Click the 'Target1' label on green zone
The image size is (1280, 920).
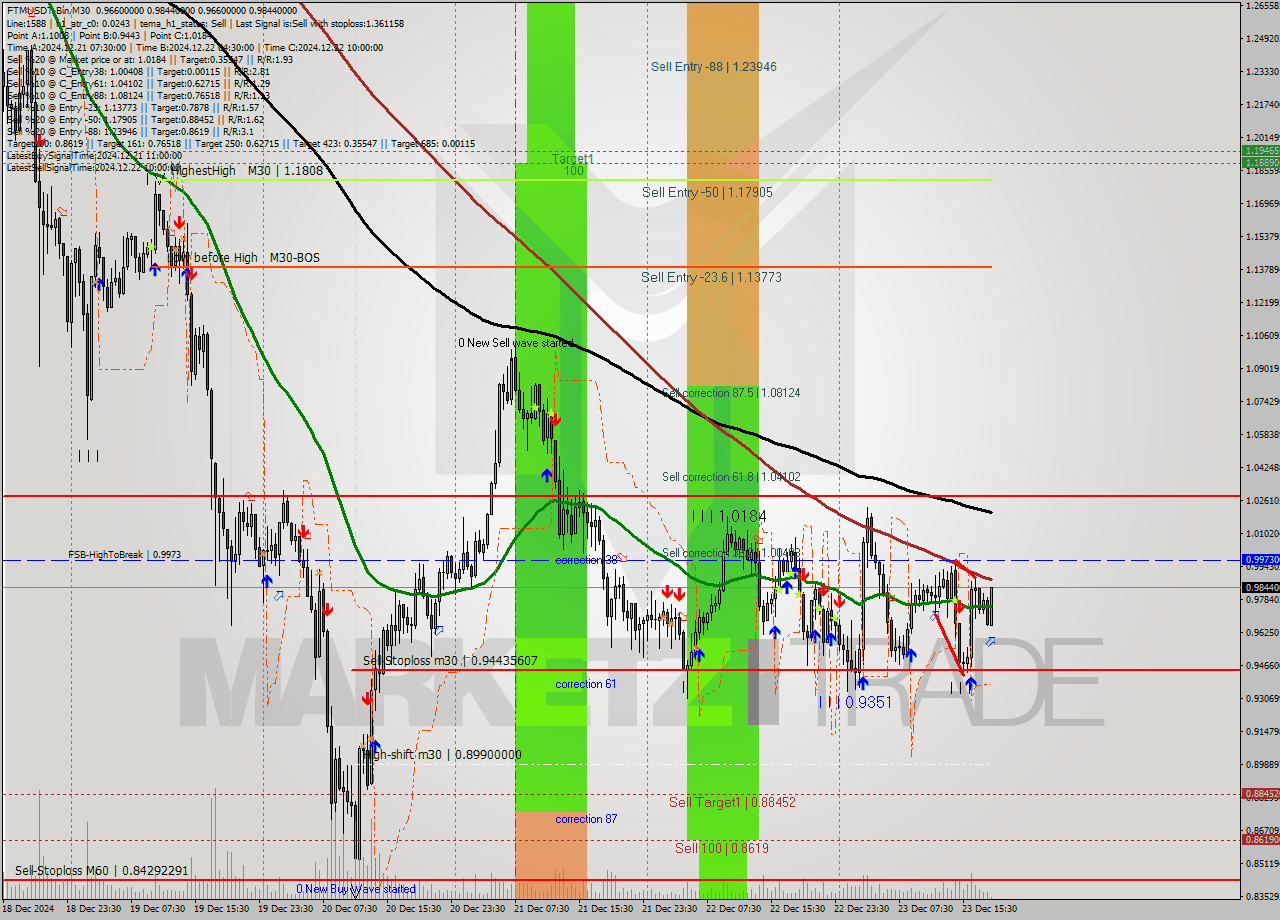click(573, 159)
